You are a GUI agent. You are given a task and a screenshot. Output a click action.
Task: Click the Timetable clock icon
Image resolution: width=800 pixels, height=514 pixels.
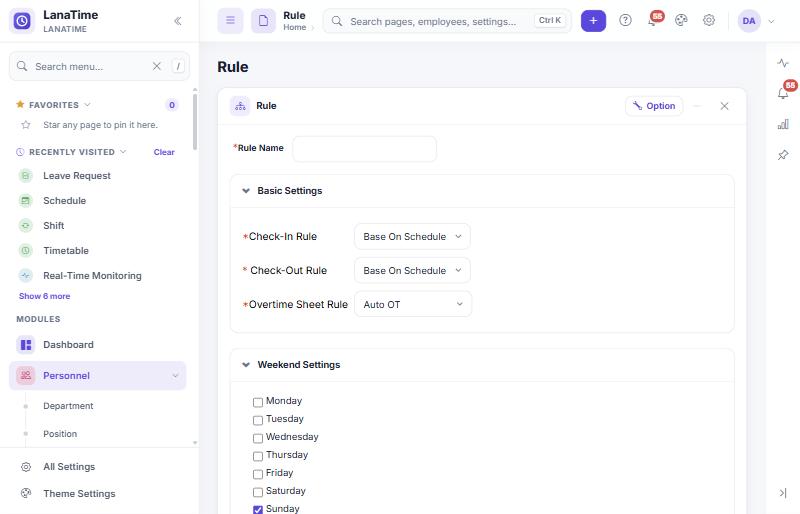26,251
